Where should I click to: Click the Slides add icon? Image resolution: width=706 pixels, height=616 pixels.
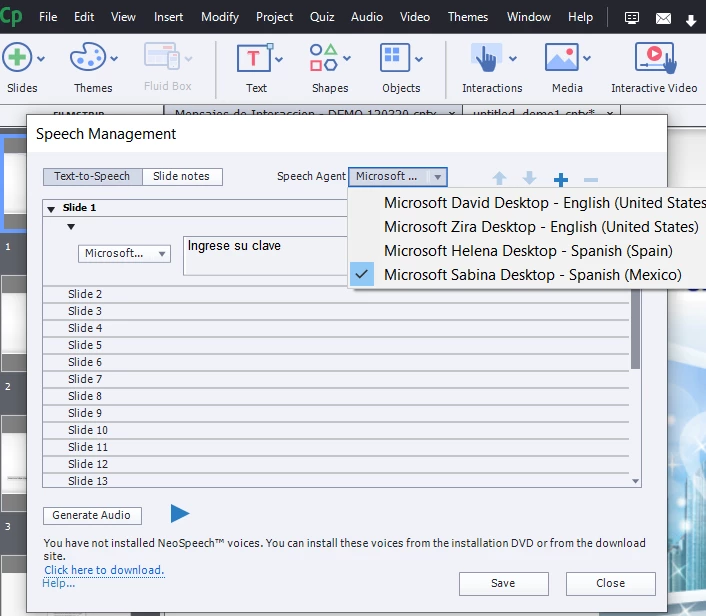[17, 57]
